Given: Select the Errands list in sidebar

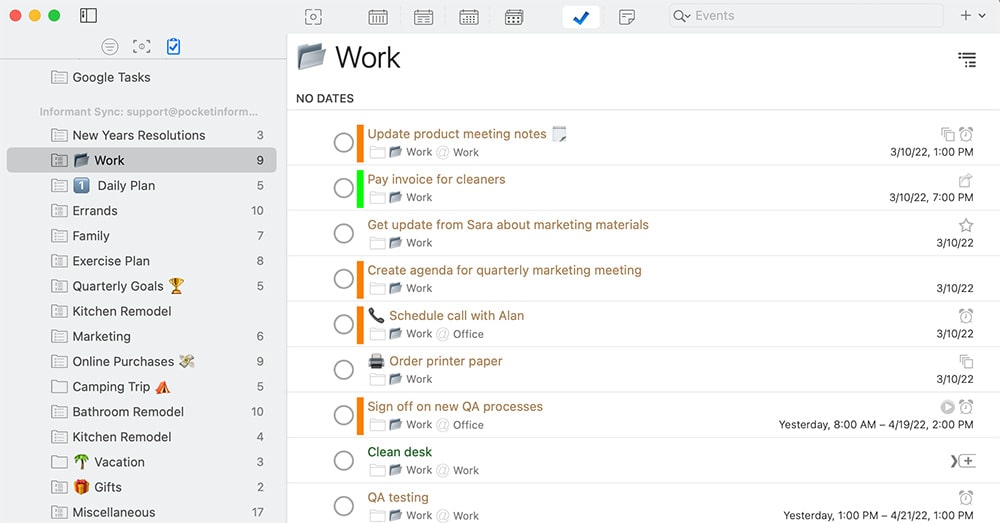Looking at the screenshot, I should point(95,211).
